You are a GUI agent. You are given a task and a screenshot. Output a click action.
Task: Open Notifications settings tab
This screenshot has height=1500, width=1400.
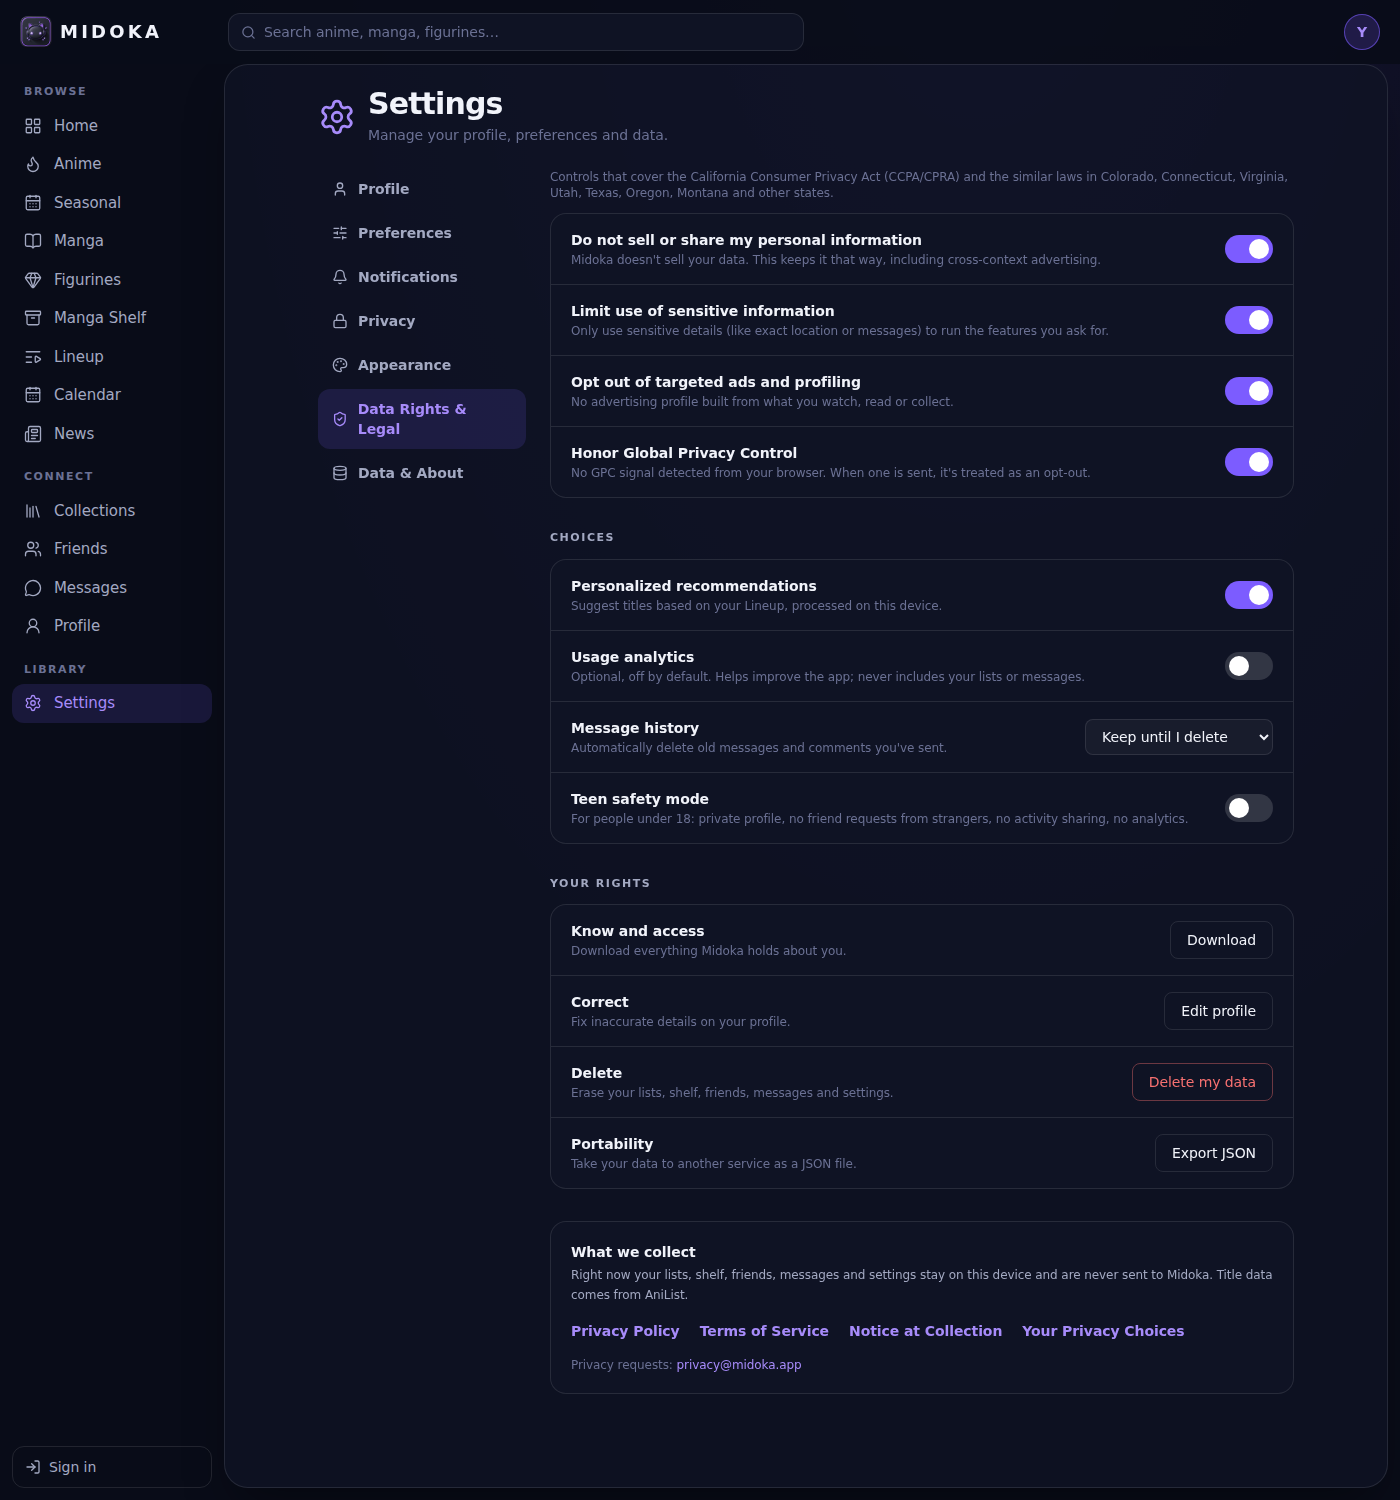[422, 277]
